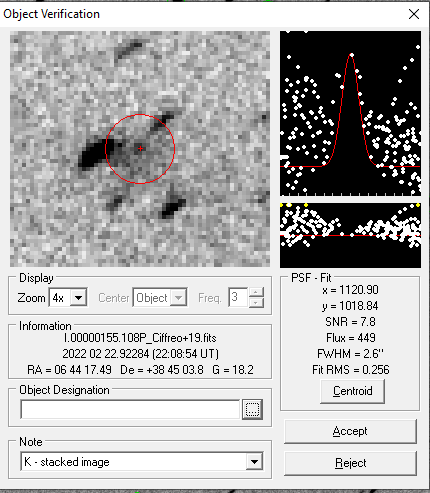The width and height of the screenshot is (430, 493).
Task: Decrease Freq. value with down arrow
Action: 256,302
